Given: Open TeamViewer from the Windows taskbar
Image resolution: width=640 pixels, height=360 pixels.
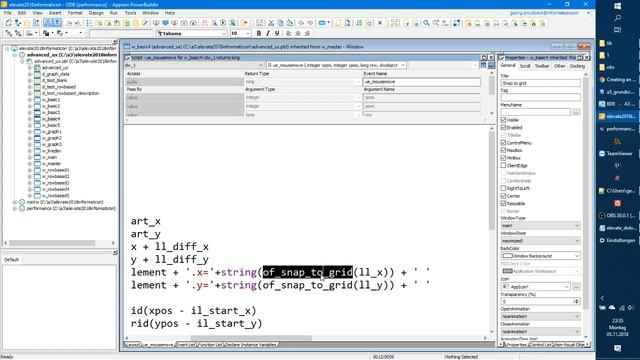Looking at the screenshot, I should [617, 153].
